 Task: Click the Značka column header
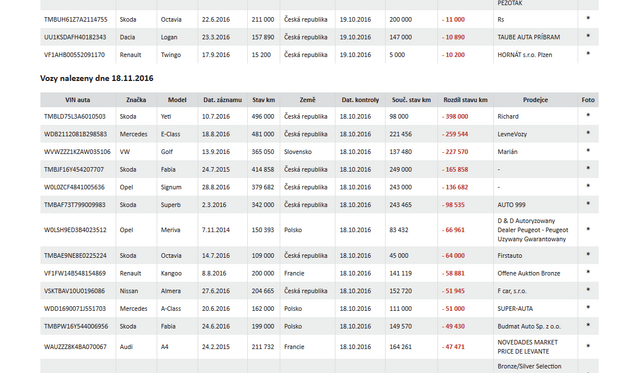pyautogui.click(x=136, y=100)
